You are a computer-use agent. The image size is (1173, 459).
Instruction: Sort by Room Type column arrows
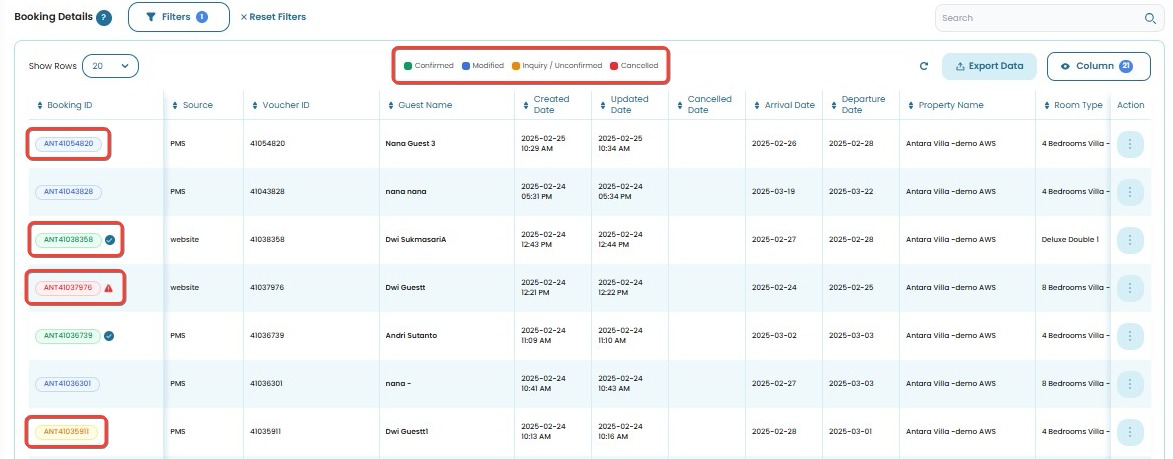point(1047,105)
